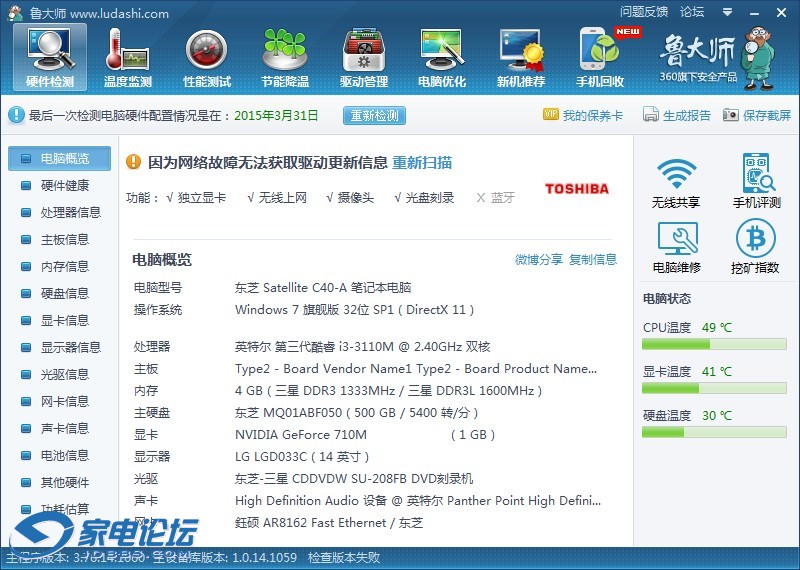
Task: Launch 无线共享 Wi-Fi sharing tool
Action: (x=676, y=181)
